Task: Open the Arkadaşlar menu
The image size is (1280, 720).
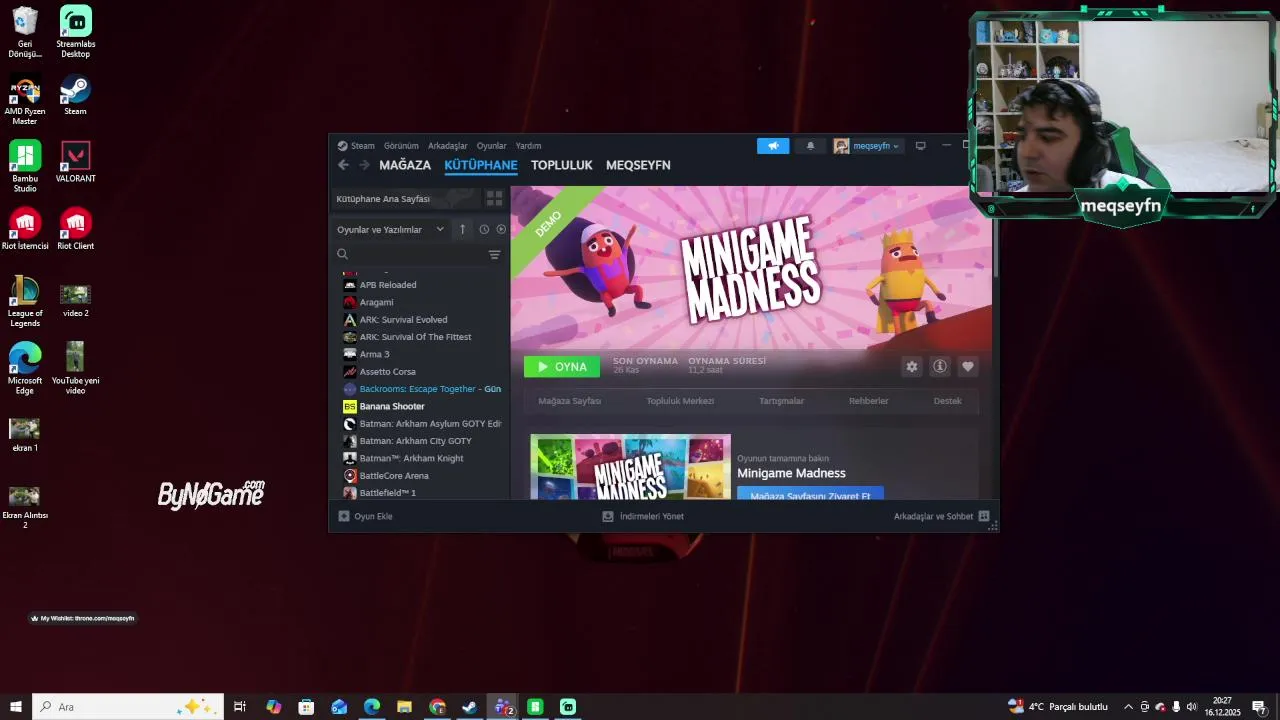Action: (448, 146)
